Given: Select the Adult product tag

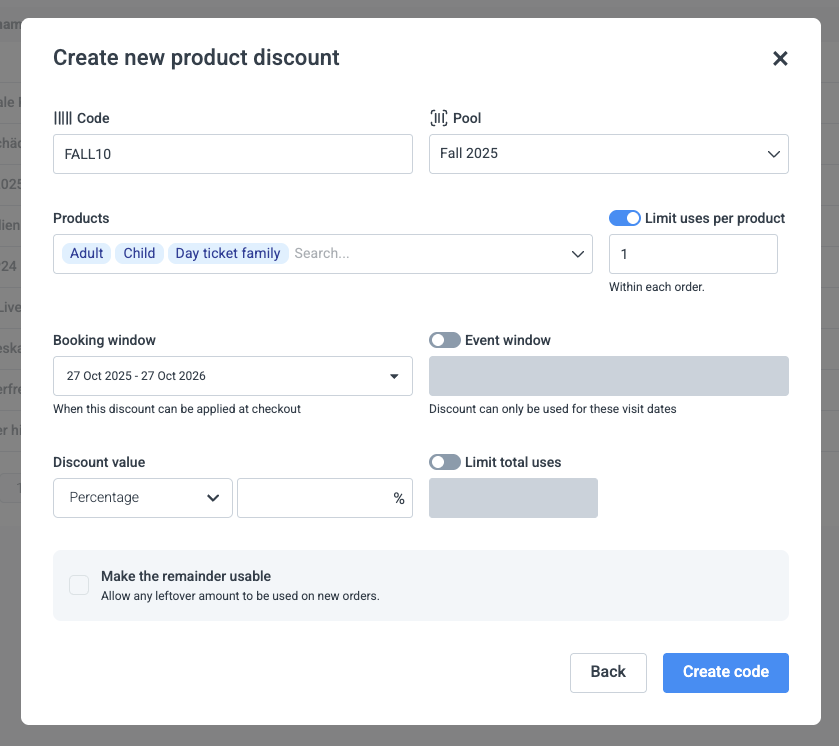Looking at the screenshot, I should 86,254.
